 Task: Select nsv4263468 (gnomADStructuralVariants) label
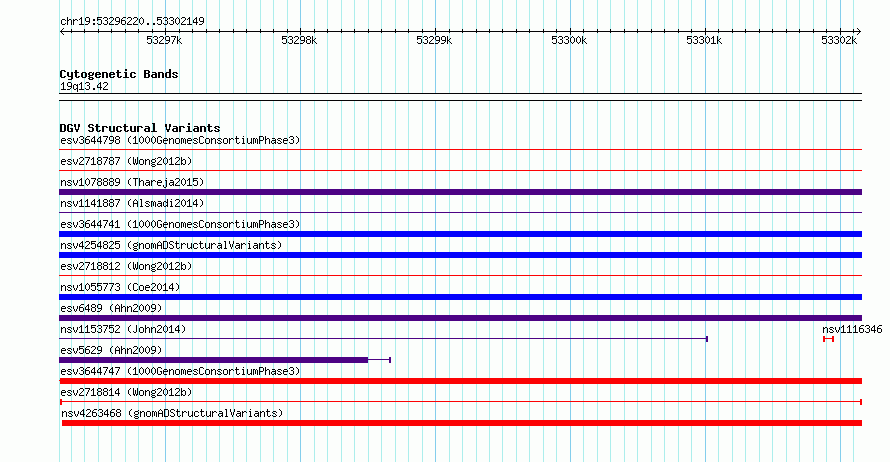point(172,413)
